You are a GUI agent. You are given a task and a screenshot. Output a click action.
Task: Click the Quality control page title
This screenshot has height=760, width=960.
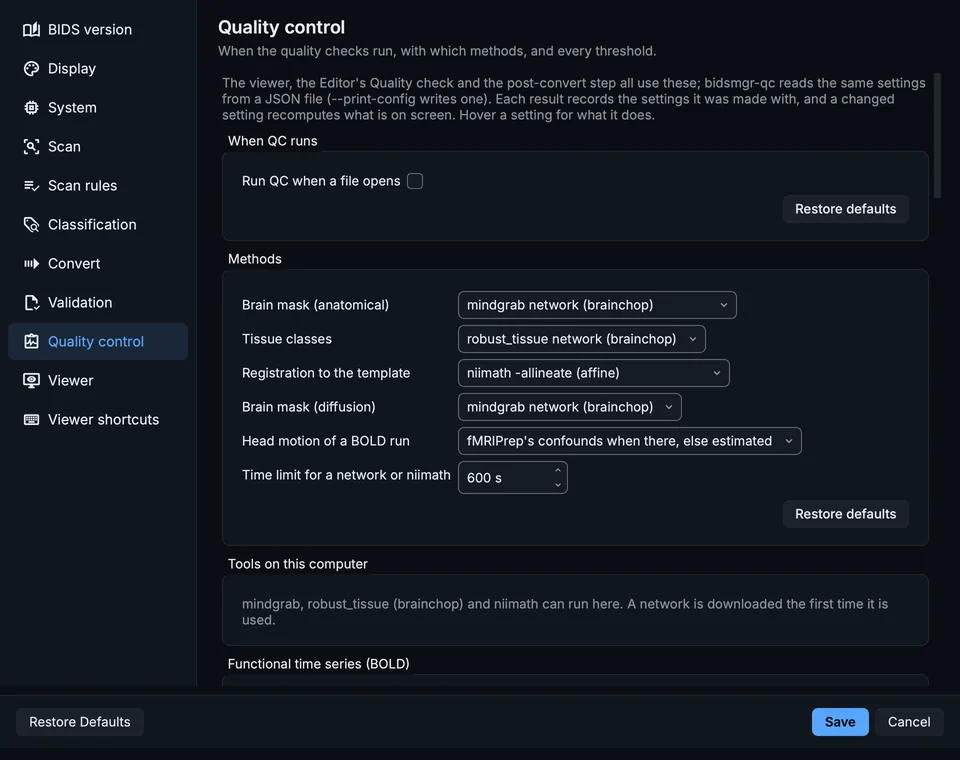282,27
